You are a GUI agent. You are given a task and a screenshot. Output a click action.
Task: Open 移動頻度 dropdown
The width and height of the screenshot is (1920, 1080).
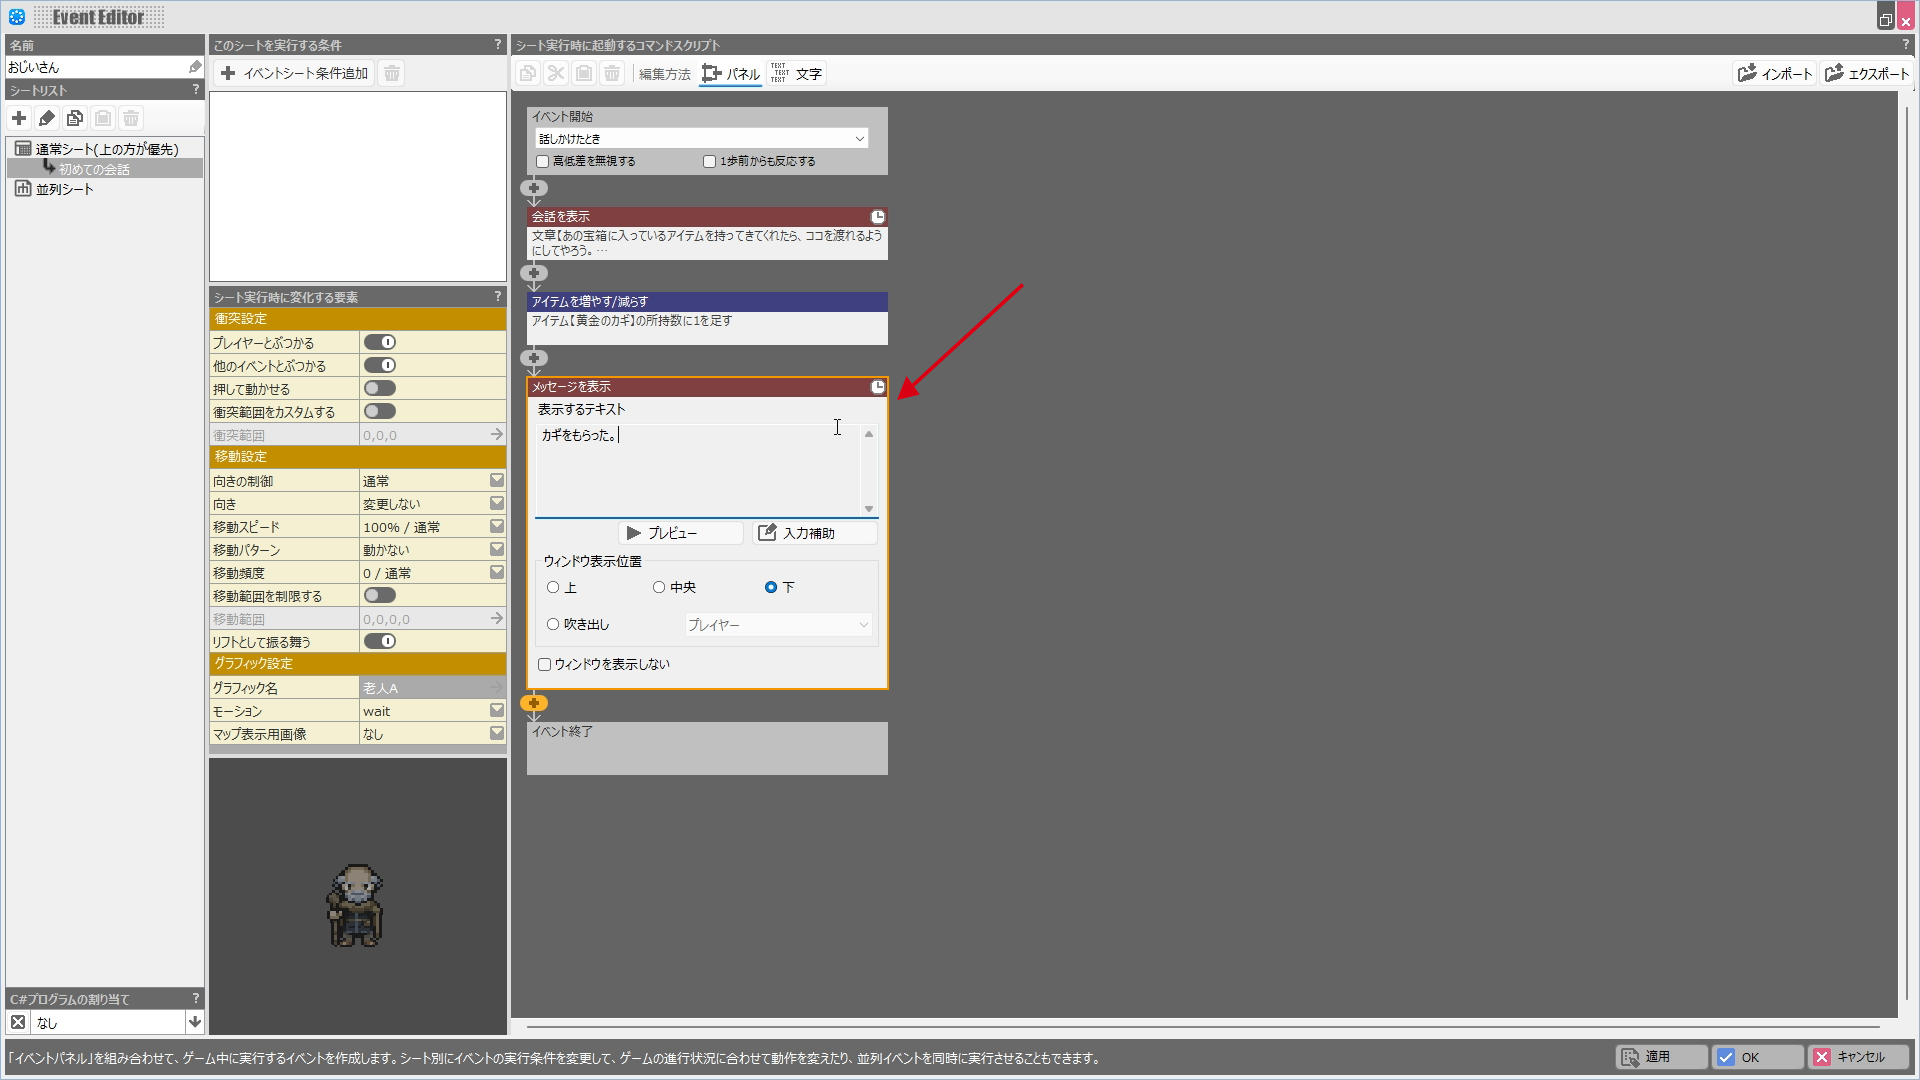[x=496, y=573]
